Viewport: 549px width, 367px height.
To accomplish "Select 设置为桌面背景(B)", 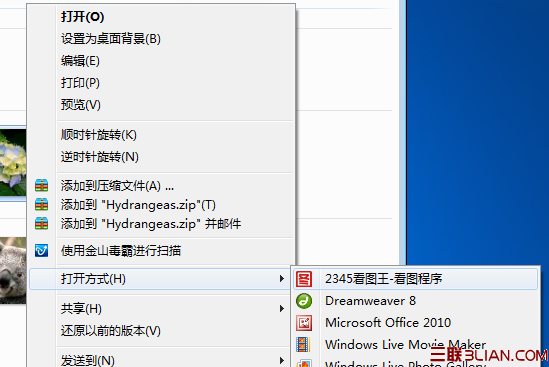I will pyautogui.click(x=161, y=39).
